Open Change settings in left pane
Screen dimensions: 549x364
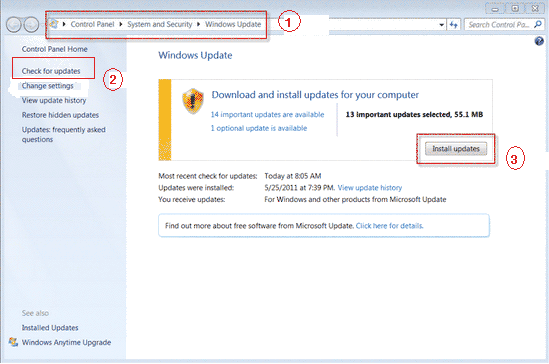[48, 86]
